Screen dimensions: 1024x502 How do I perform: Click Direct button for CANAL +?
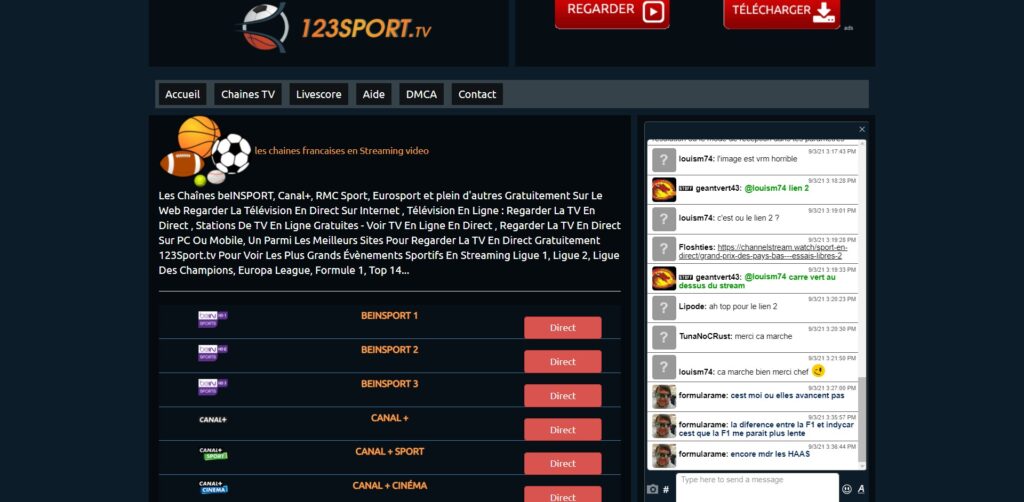point(562,430)
